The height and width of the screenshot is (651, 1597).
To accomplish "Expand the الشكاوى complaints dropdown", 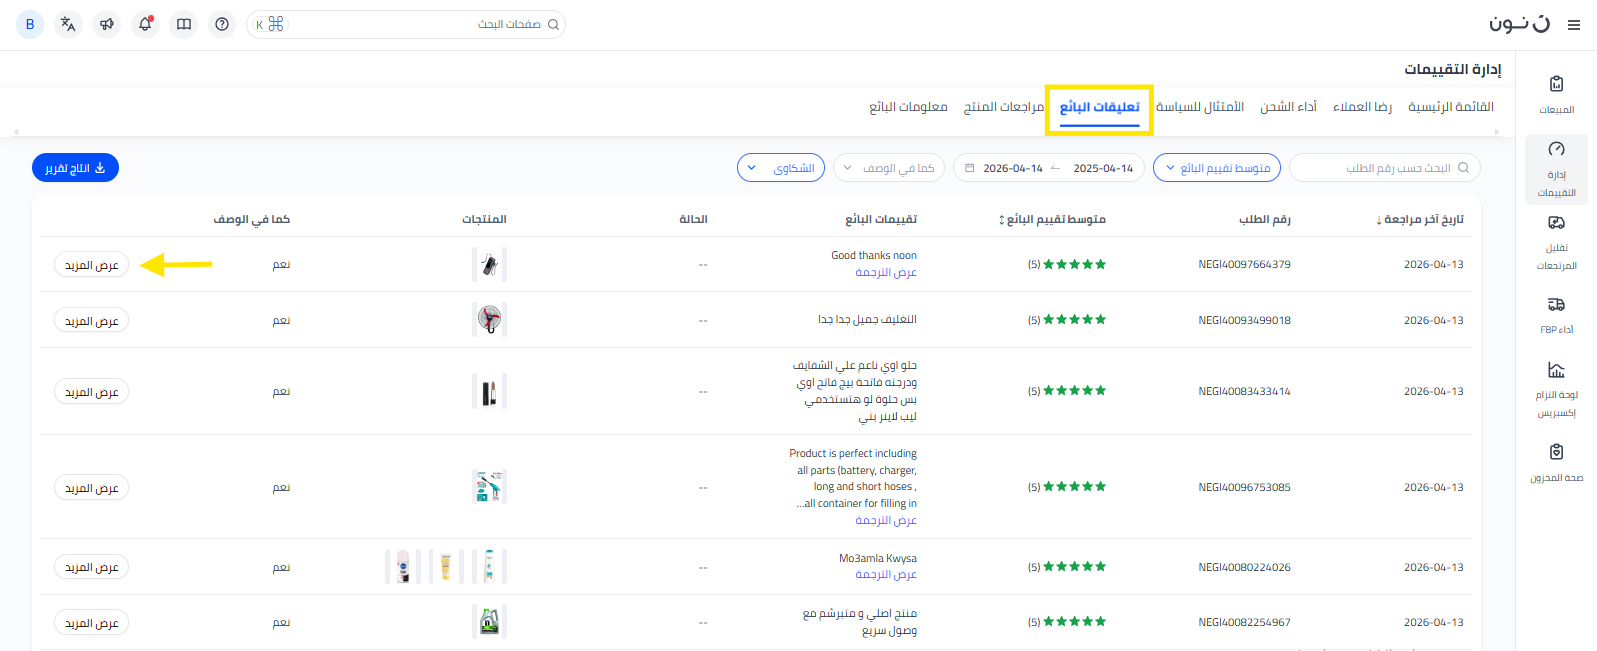I will pos(781,168).
